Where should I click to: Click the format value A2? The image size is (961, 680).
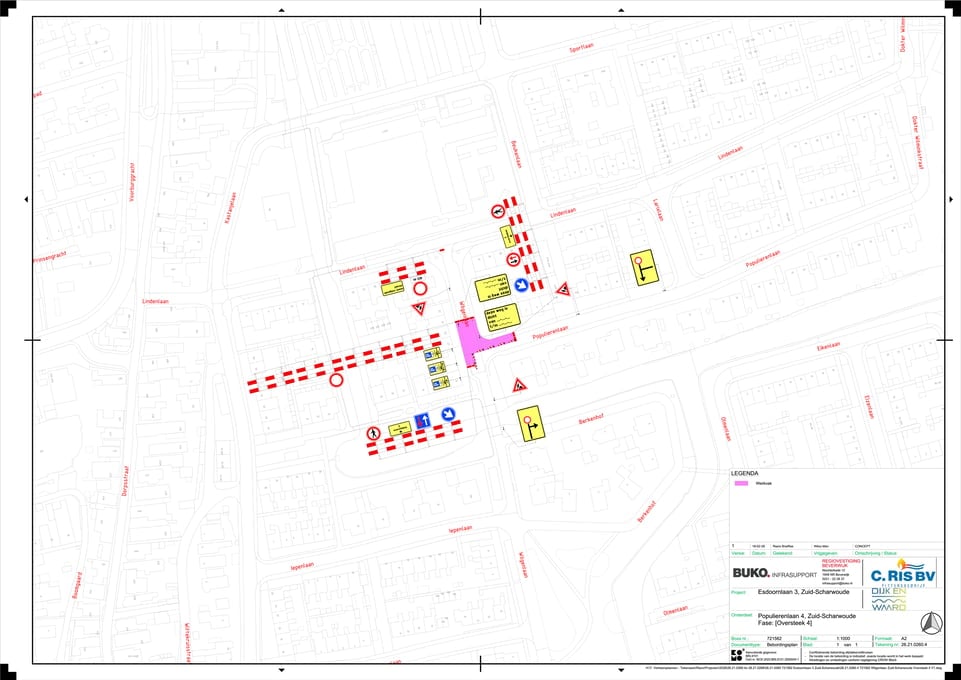[x=903, y=638]
